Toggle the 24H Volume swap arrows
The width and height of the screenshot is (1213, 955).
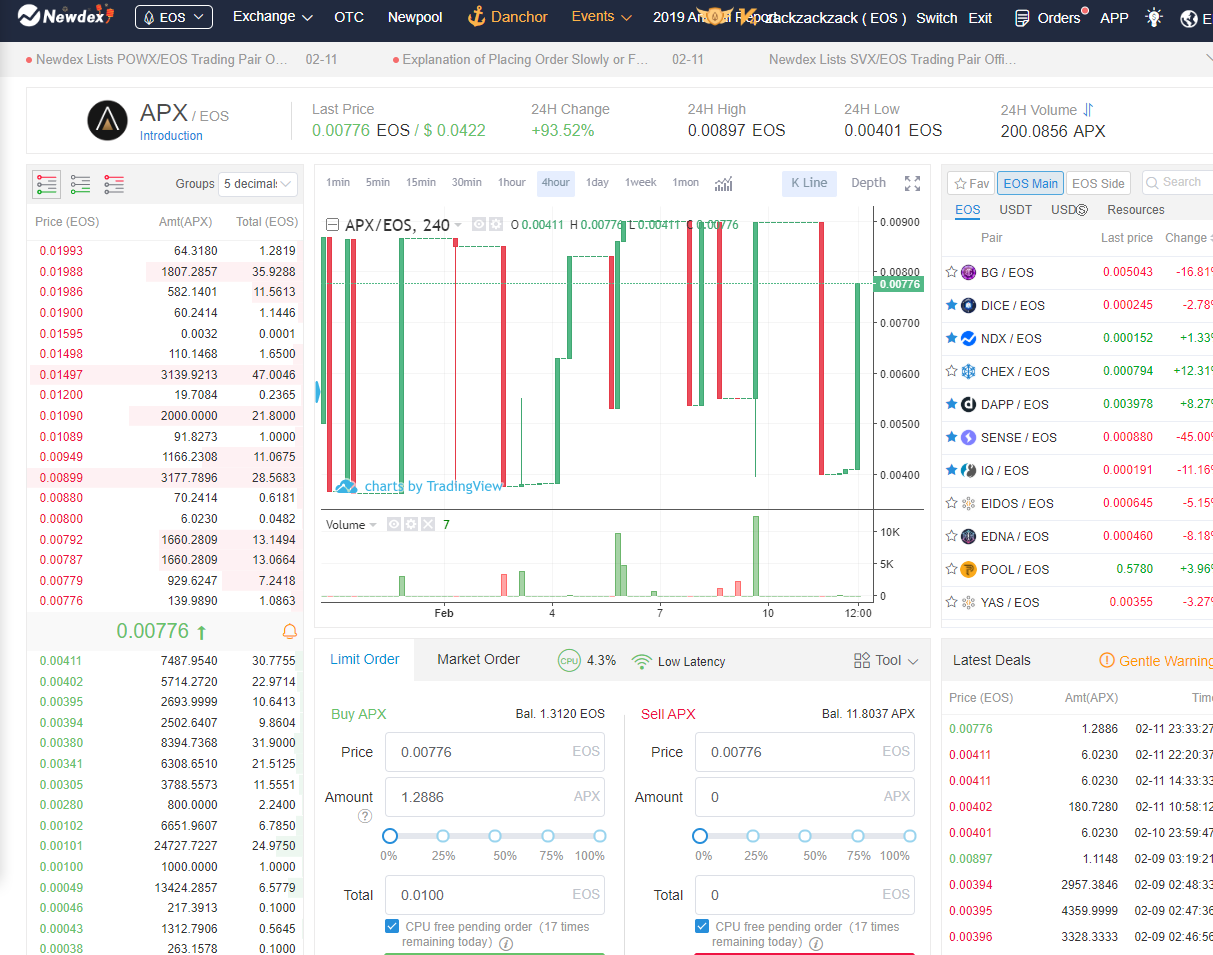[1088, 110]
